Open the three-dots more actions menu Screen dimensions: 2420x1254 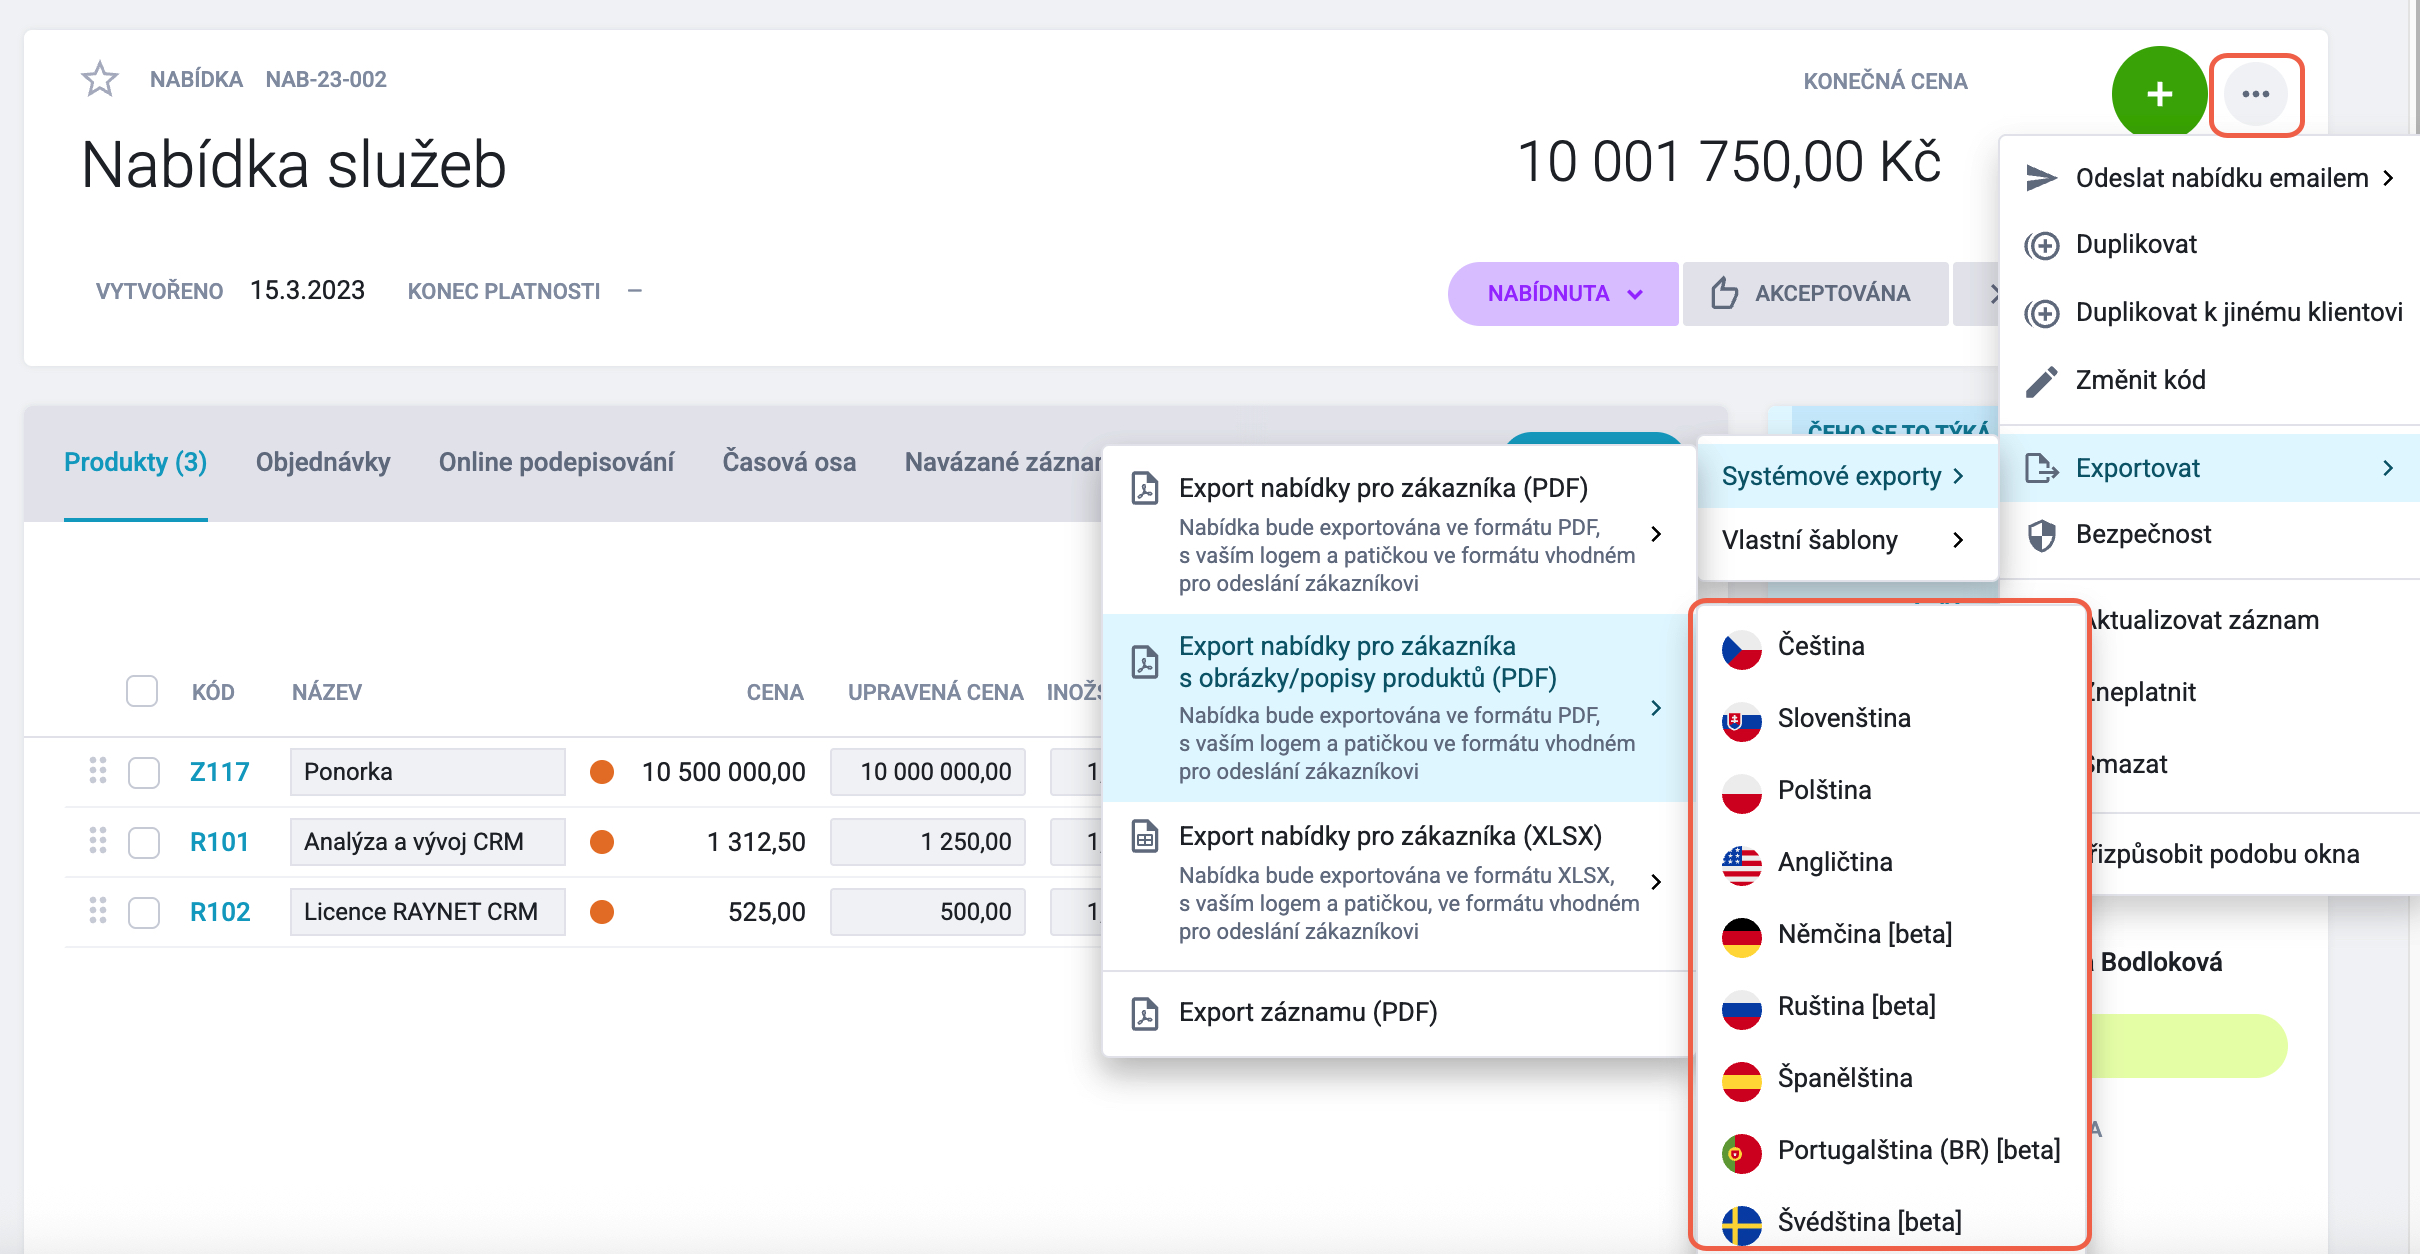click(2255, 94)
